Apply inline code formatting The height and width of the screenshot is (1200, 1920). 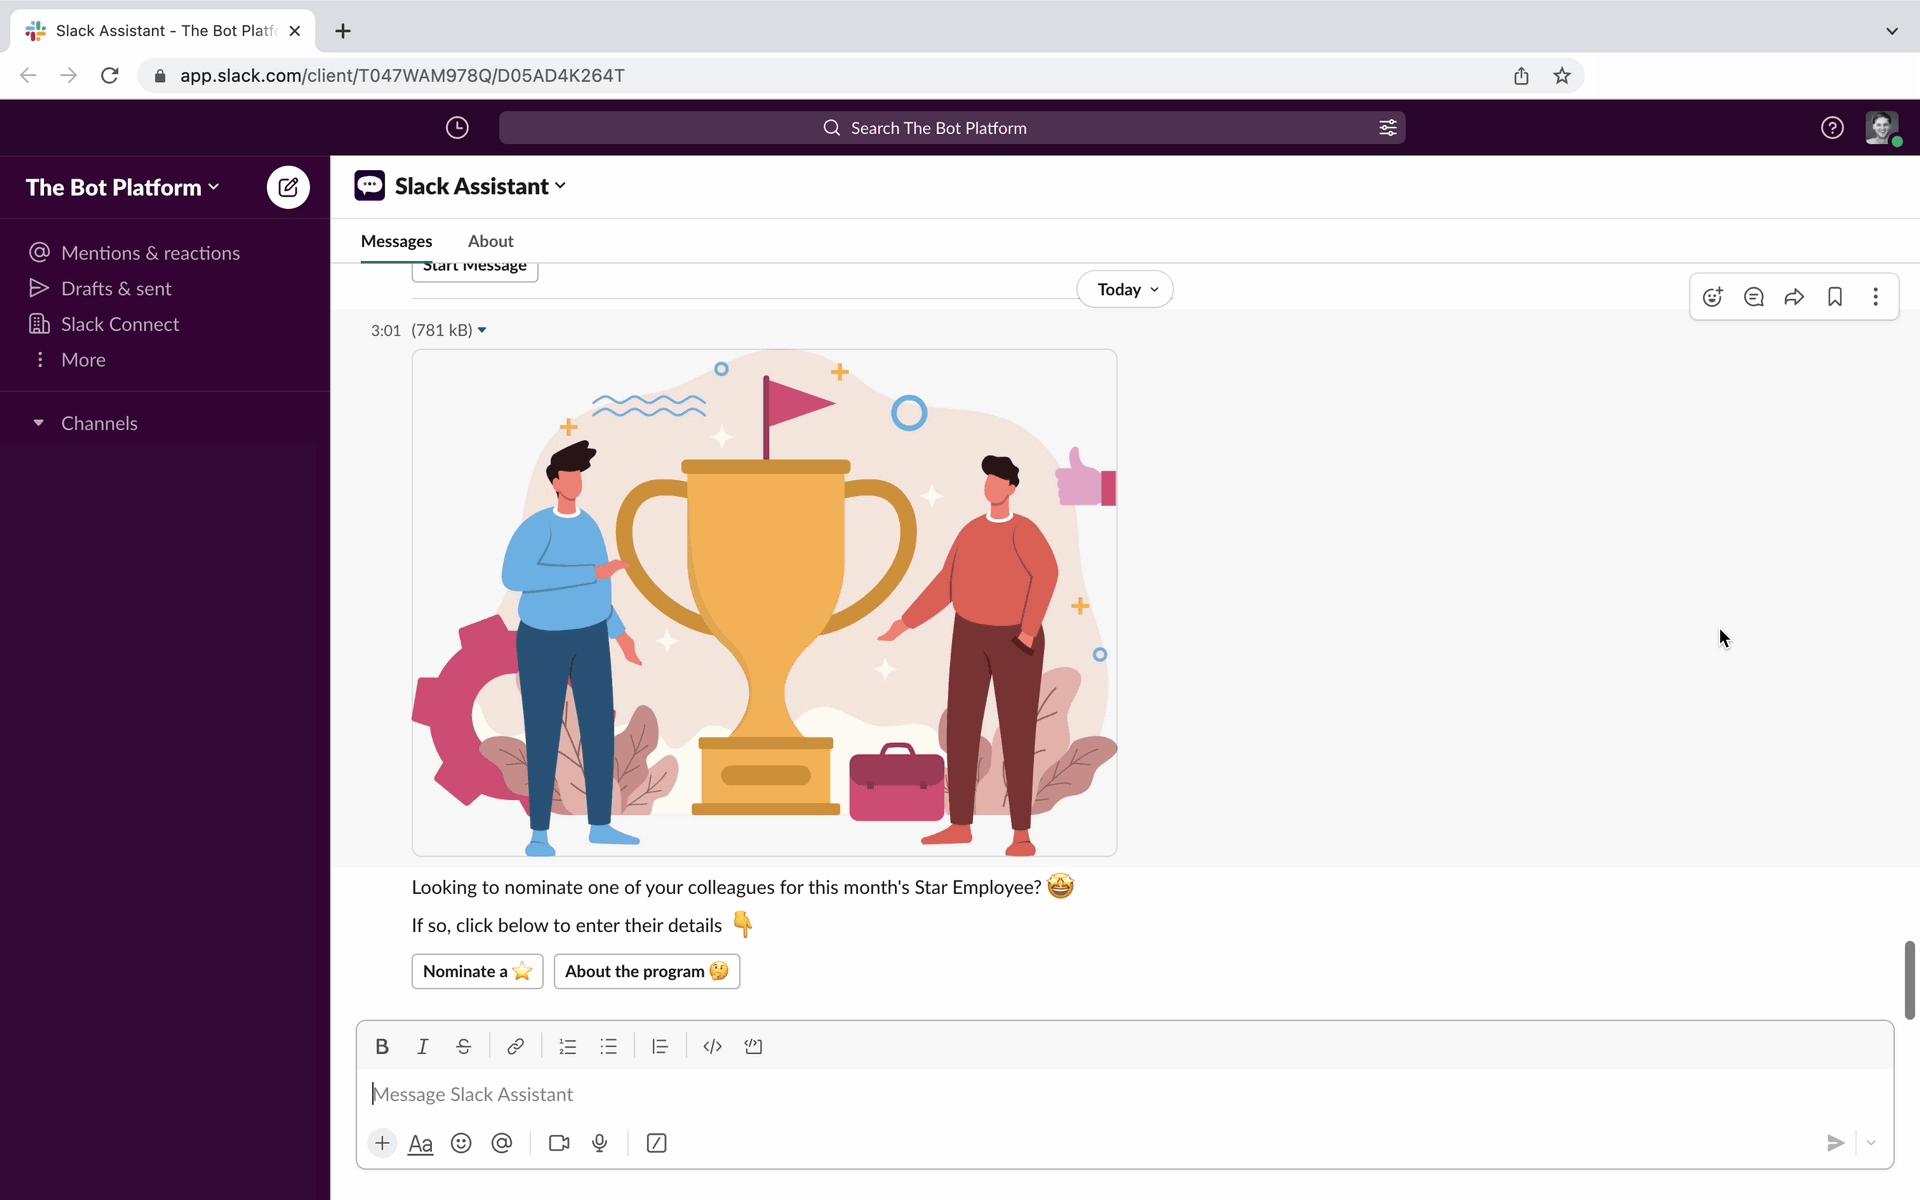[x=713, y=1046]
